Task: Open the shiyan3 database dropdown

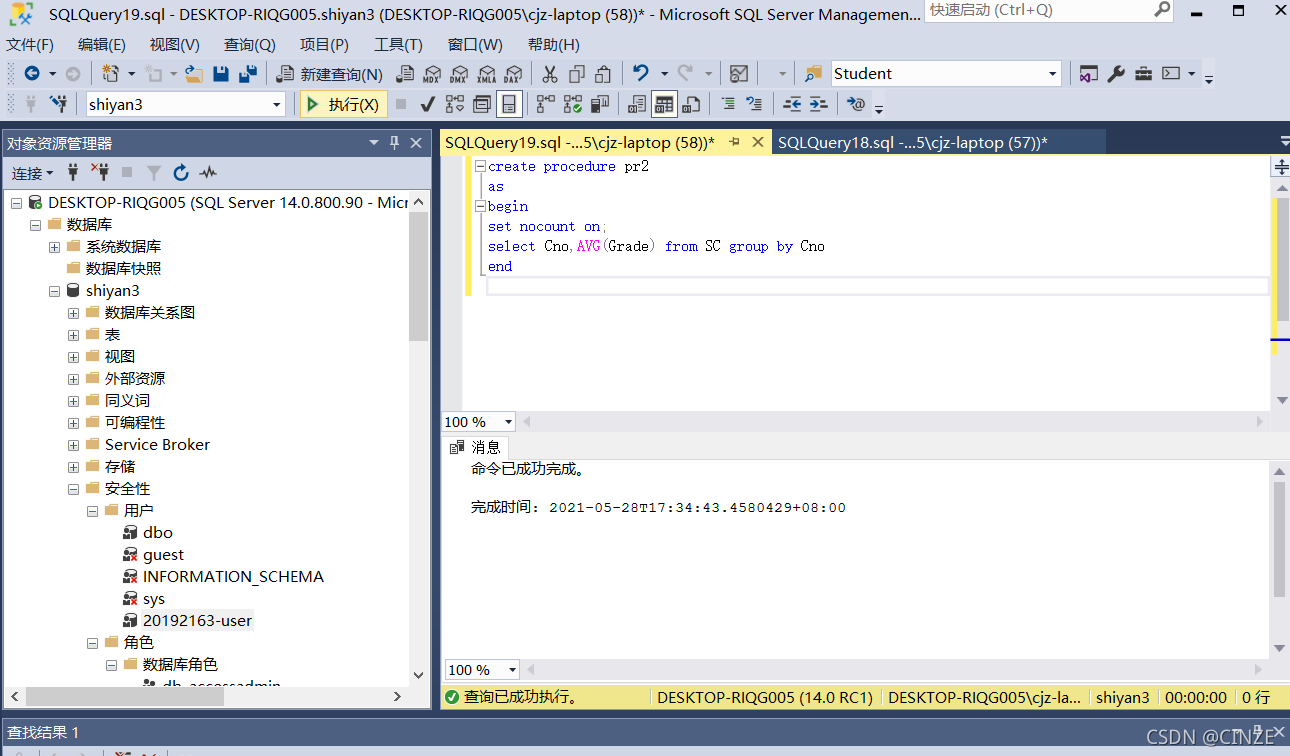Action: point(277,104)
